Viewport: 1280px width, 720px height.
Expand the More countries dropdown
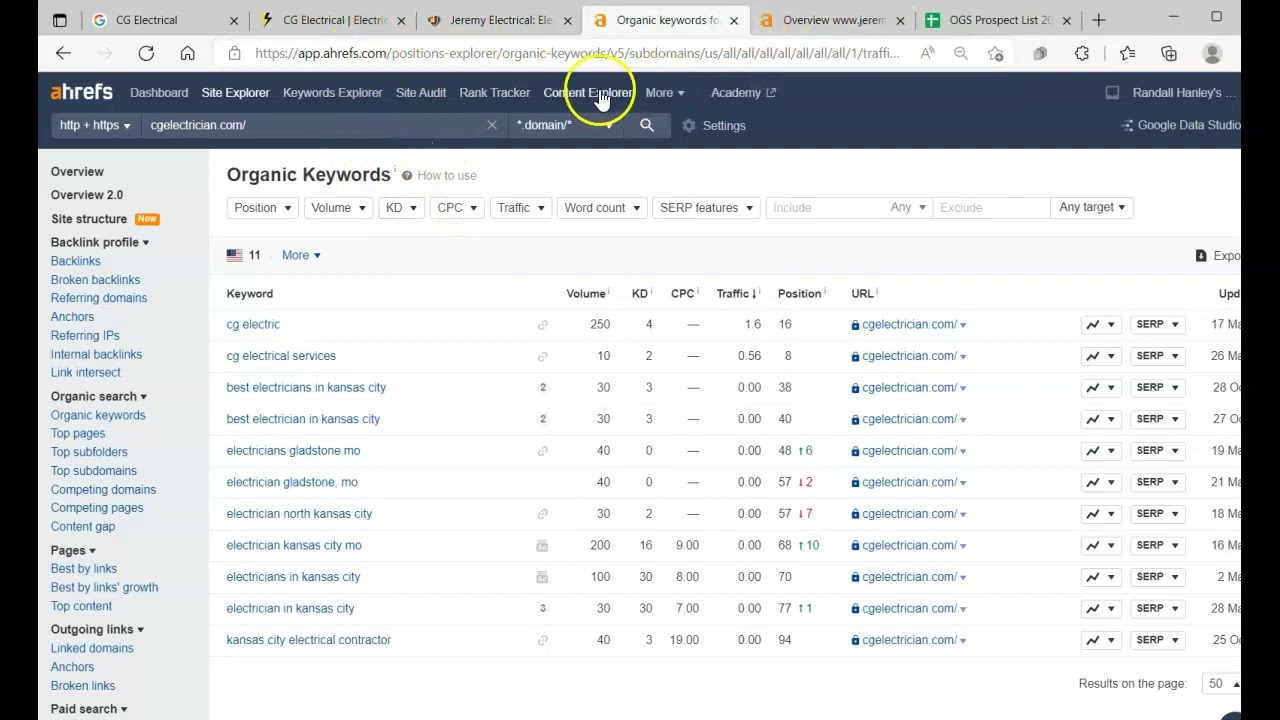click(301, 255)
